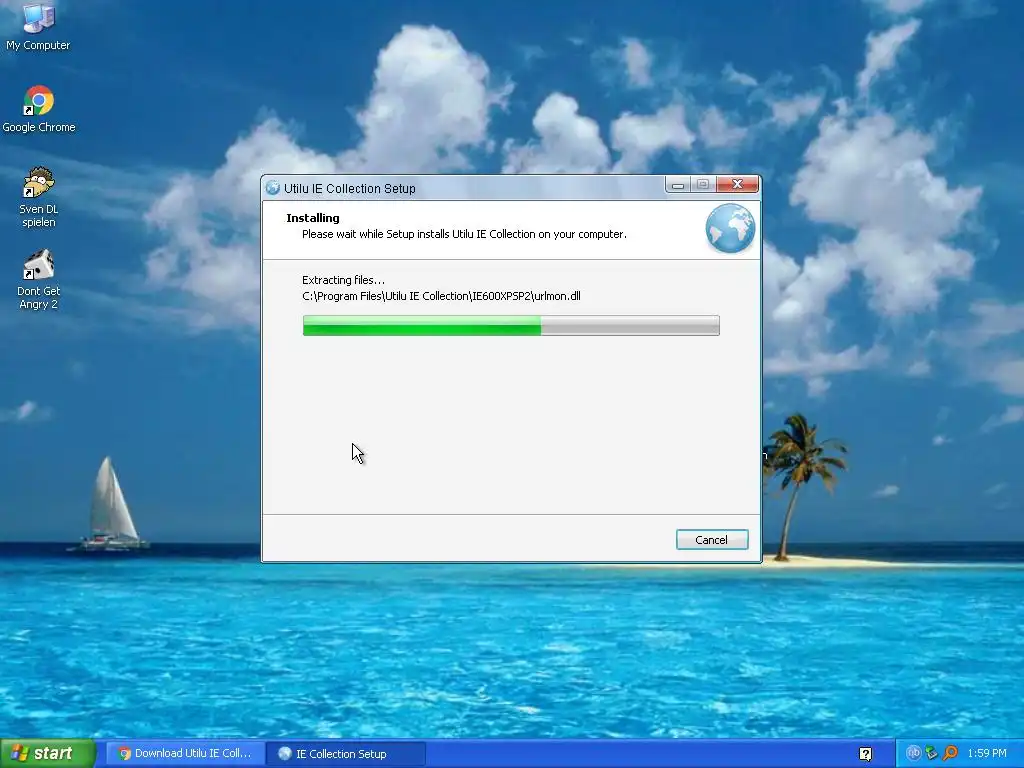Screen dimensions: 1024x768
Task: Switch to Download Utilu IE Coll... taskbar item
Action: (185, 753)
